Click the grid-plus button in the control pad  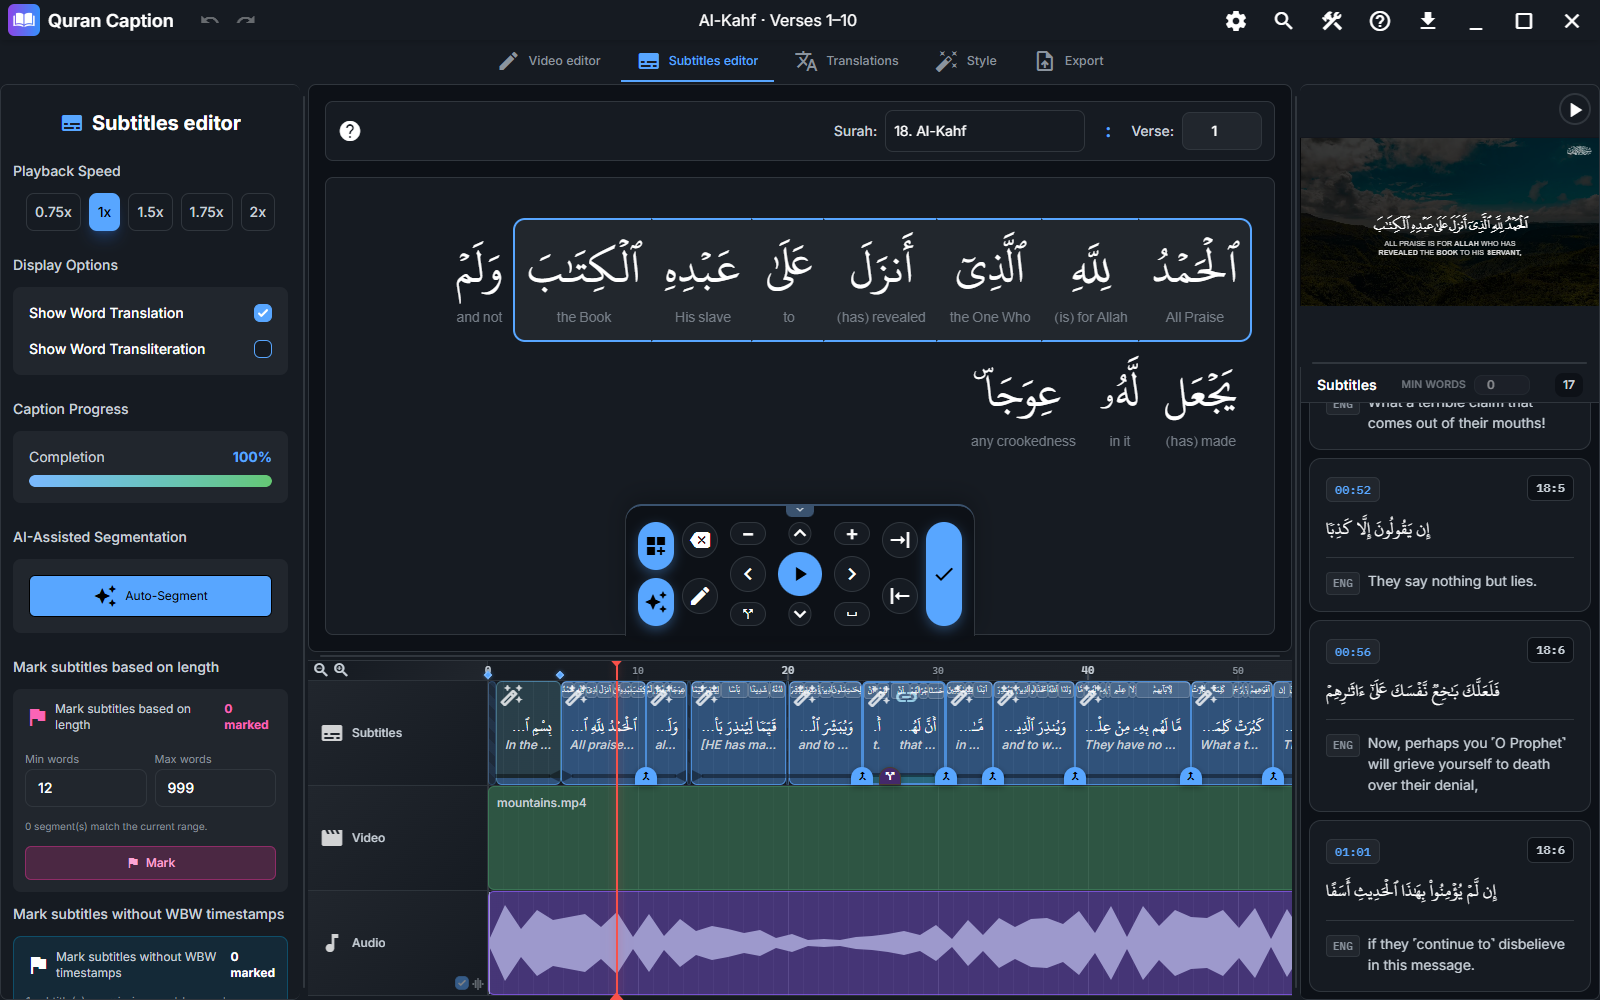coord(656,546)
